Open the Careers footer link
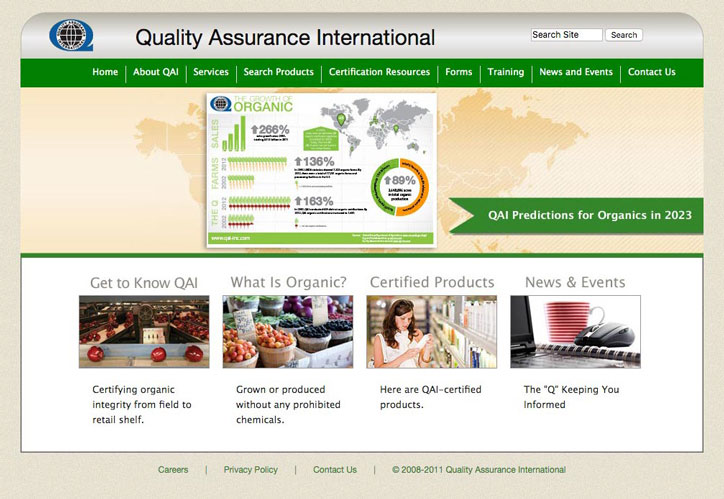The image size is (724, 499). 173,470
